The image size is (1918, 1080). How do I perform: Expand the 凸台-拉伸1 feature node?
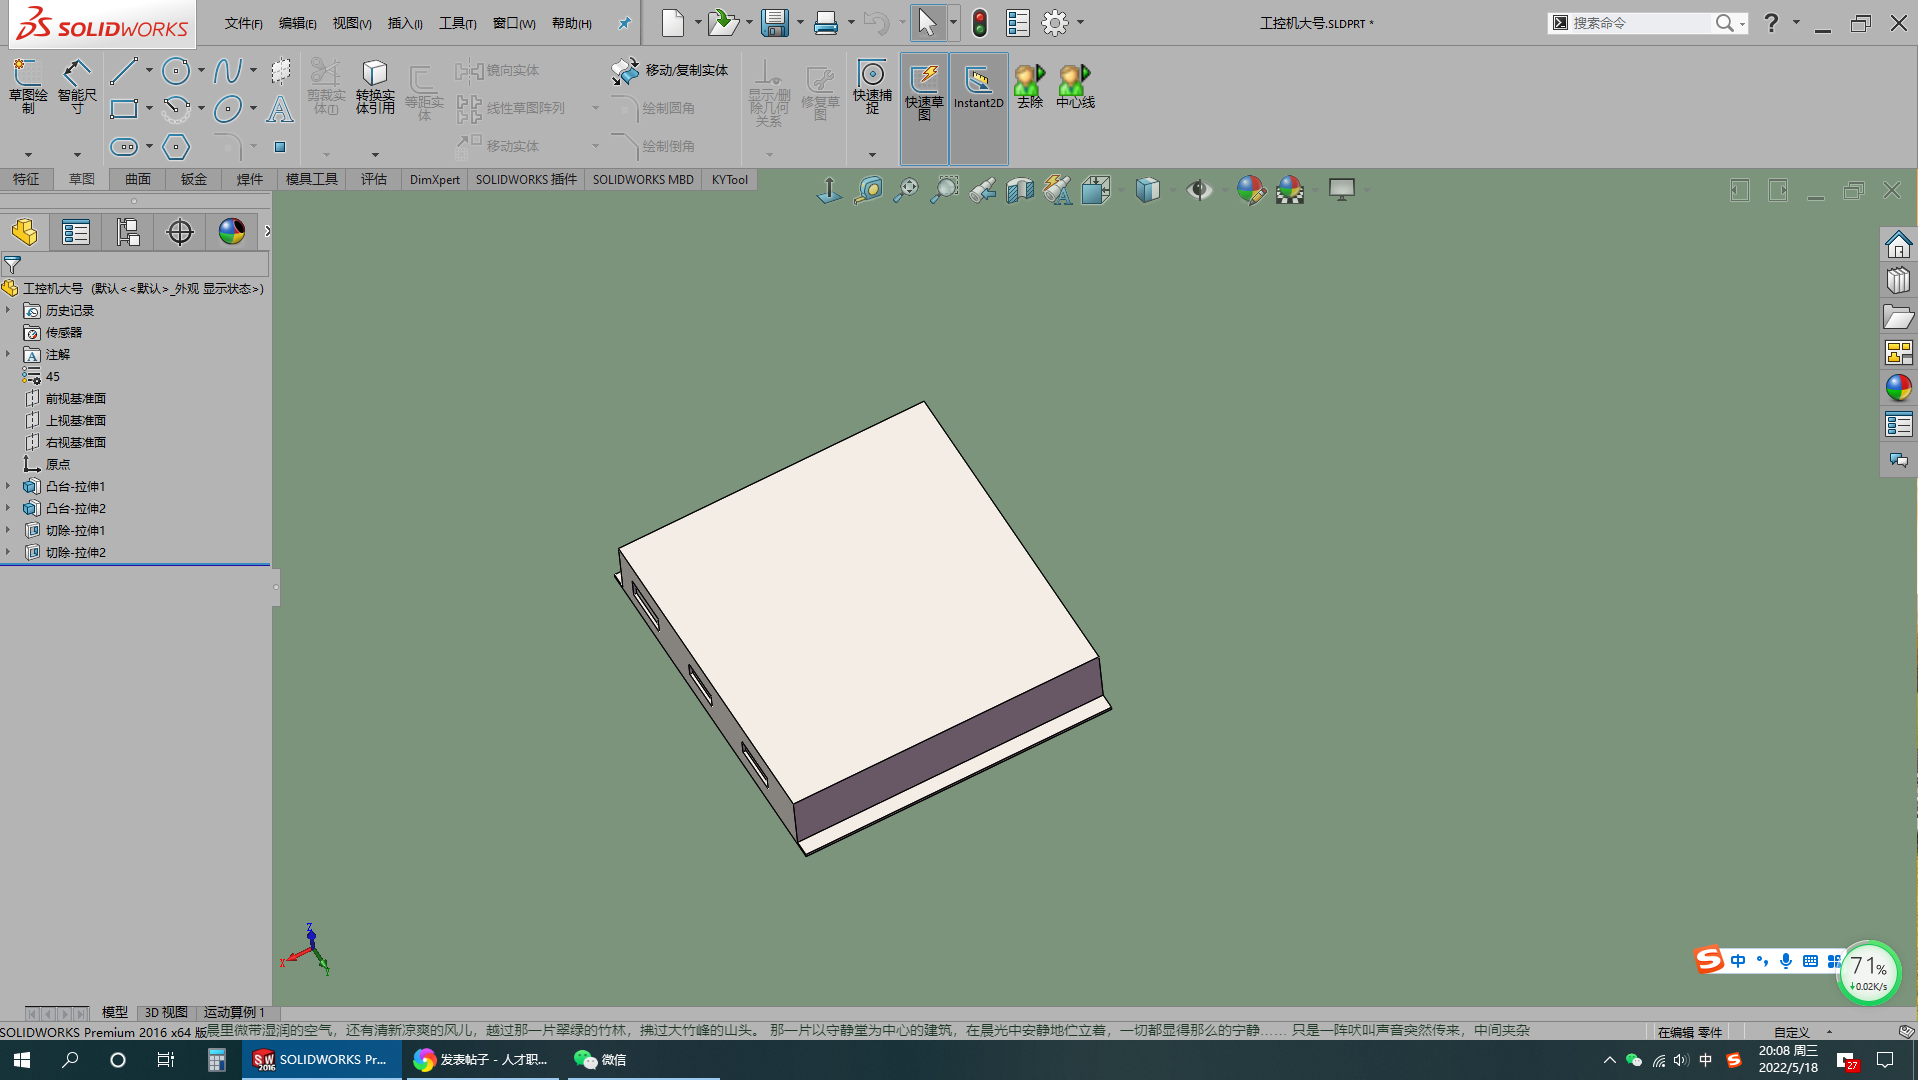pos(8,486)
